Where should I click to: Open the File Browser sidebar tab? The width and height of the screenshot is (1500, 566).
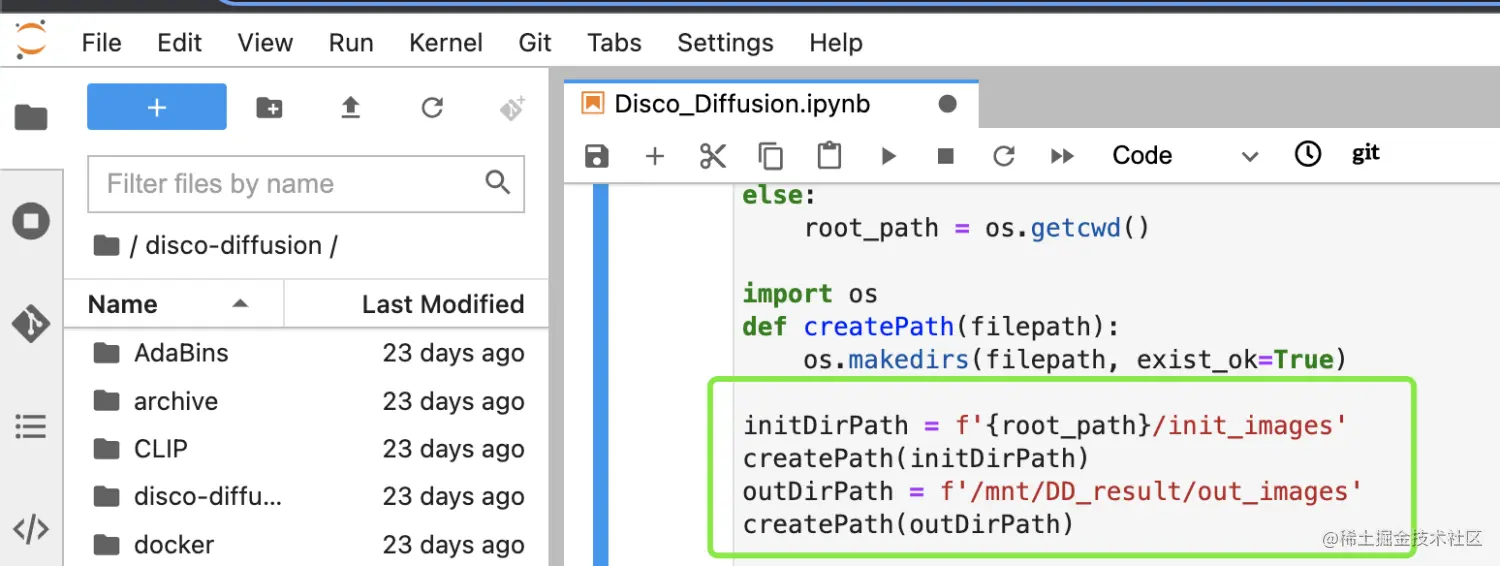(x=31, y=118)
